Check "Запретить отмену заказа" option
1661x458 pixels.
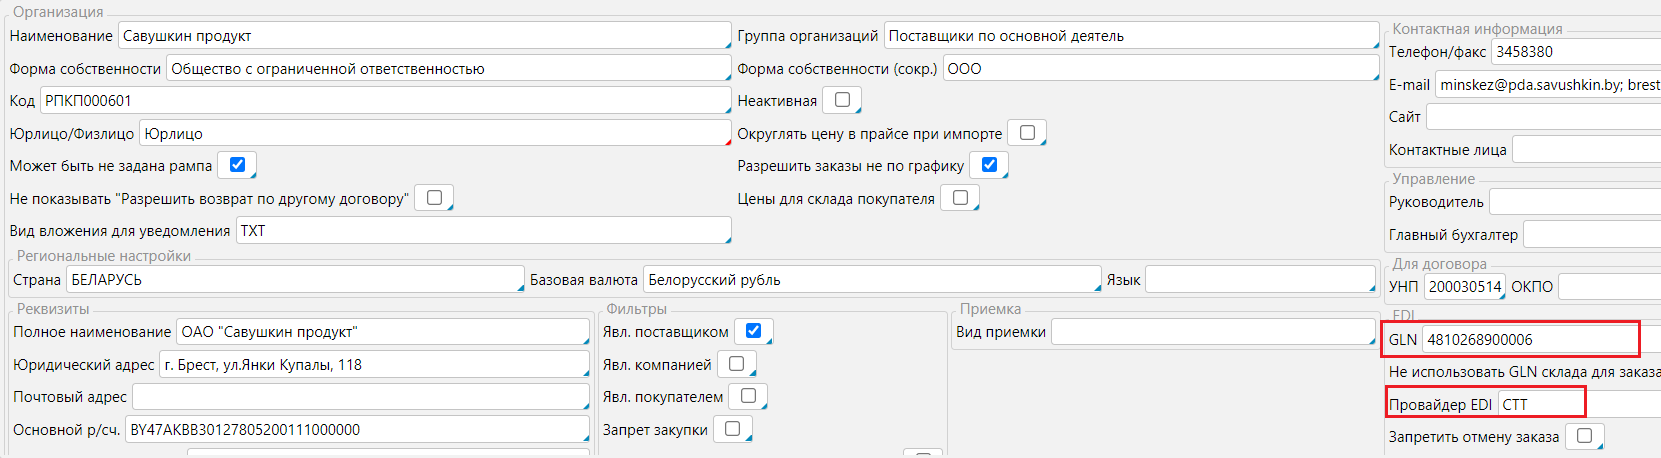click(1584, 436)
